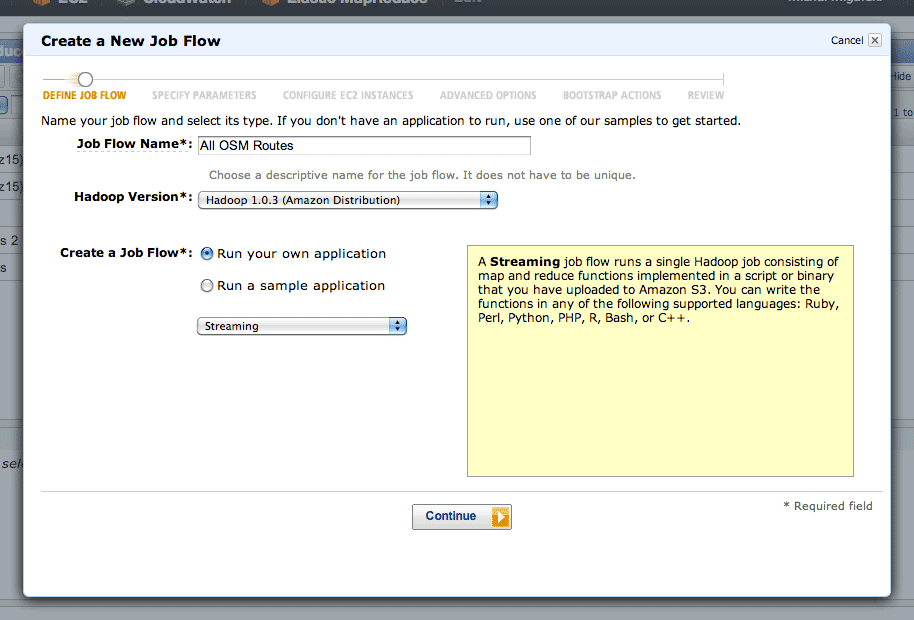The image size is (914, 620).
Task: Click the CloudWatch tab icon in header
Action: click(x=126, y=2)
